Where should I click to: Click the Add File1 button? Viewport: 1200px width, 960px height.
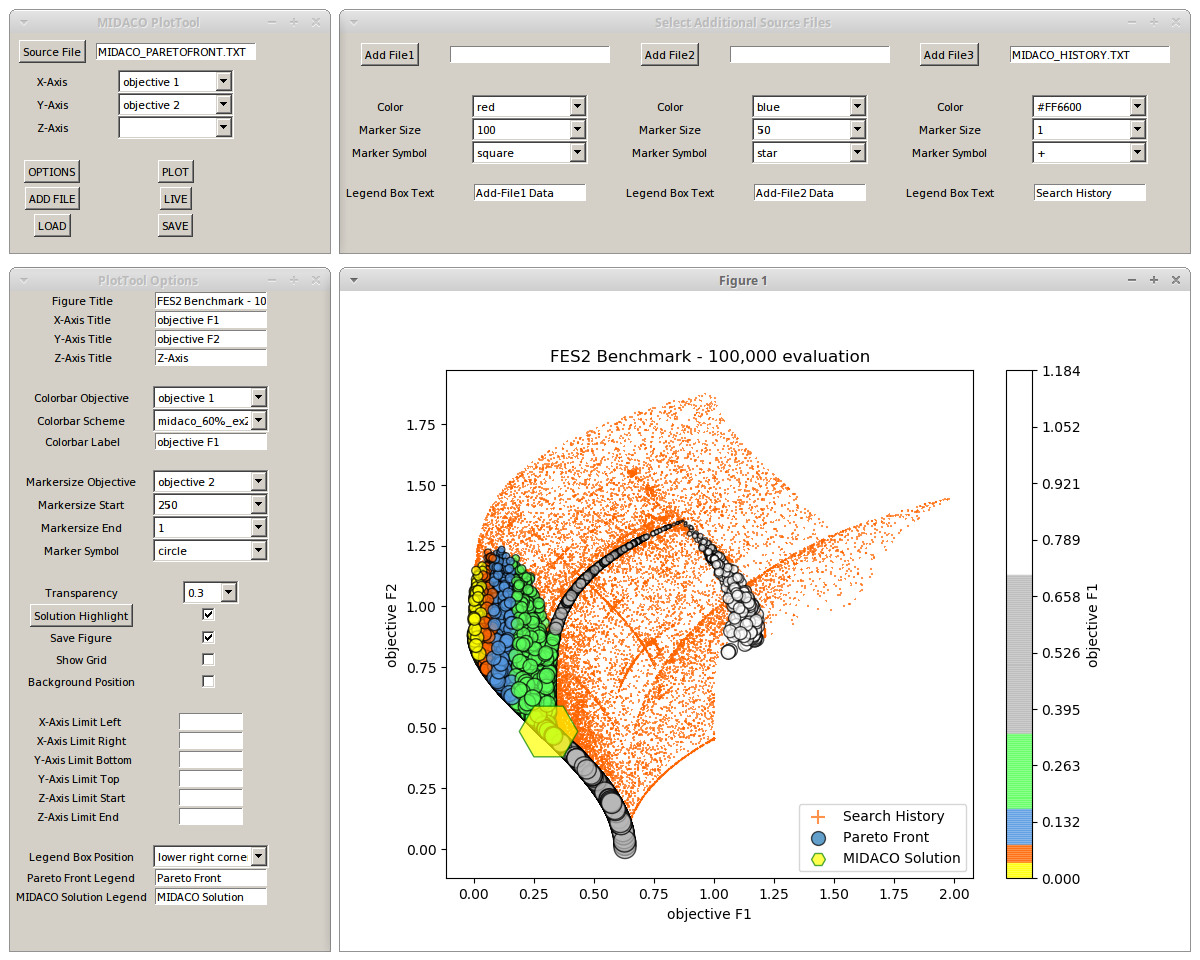click(x=389, y=55)
